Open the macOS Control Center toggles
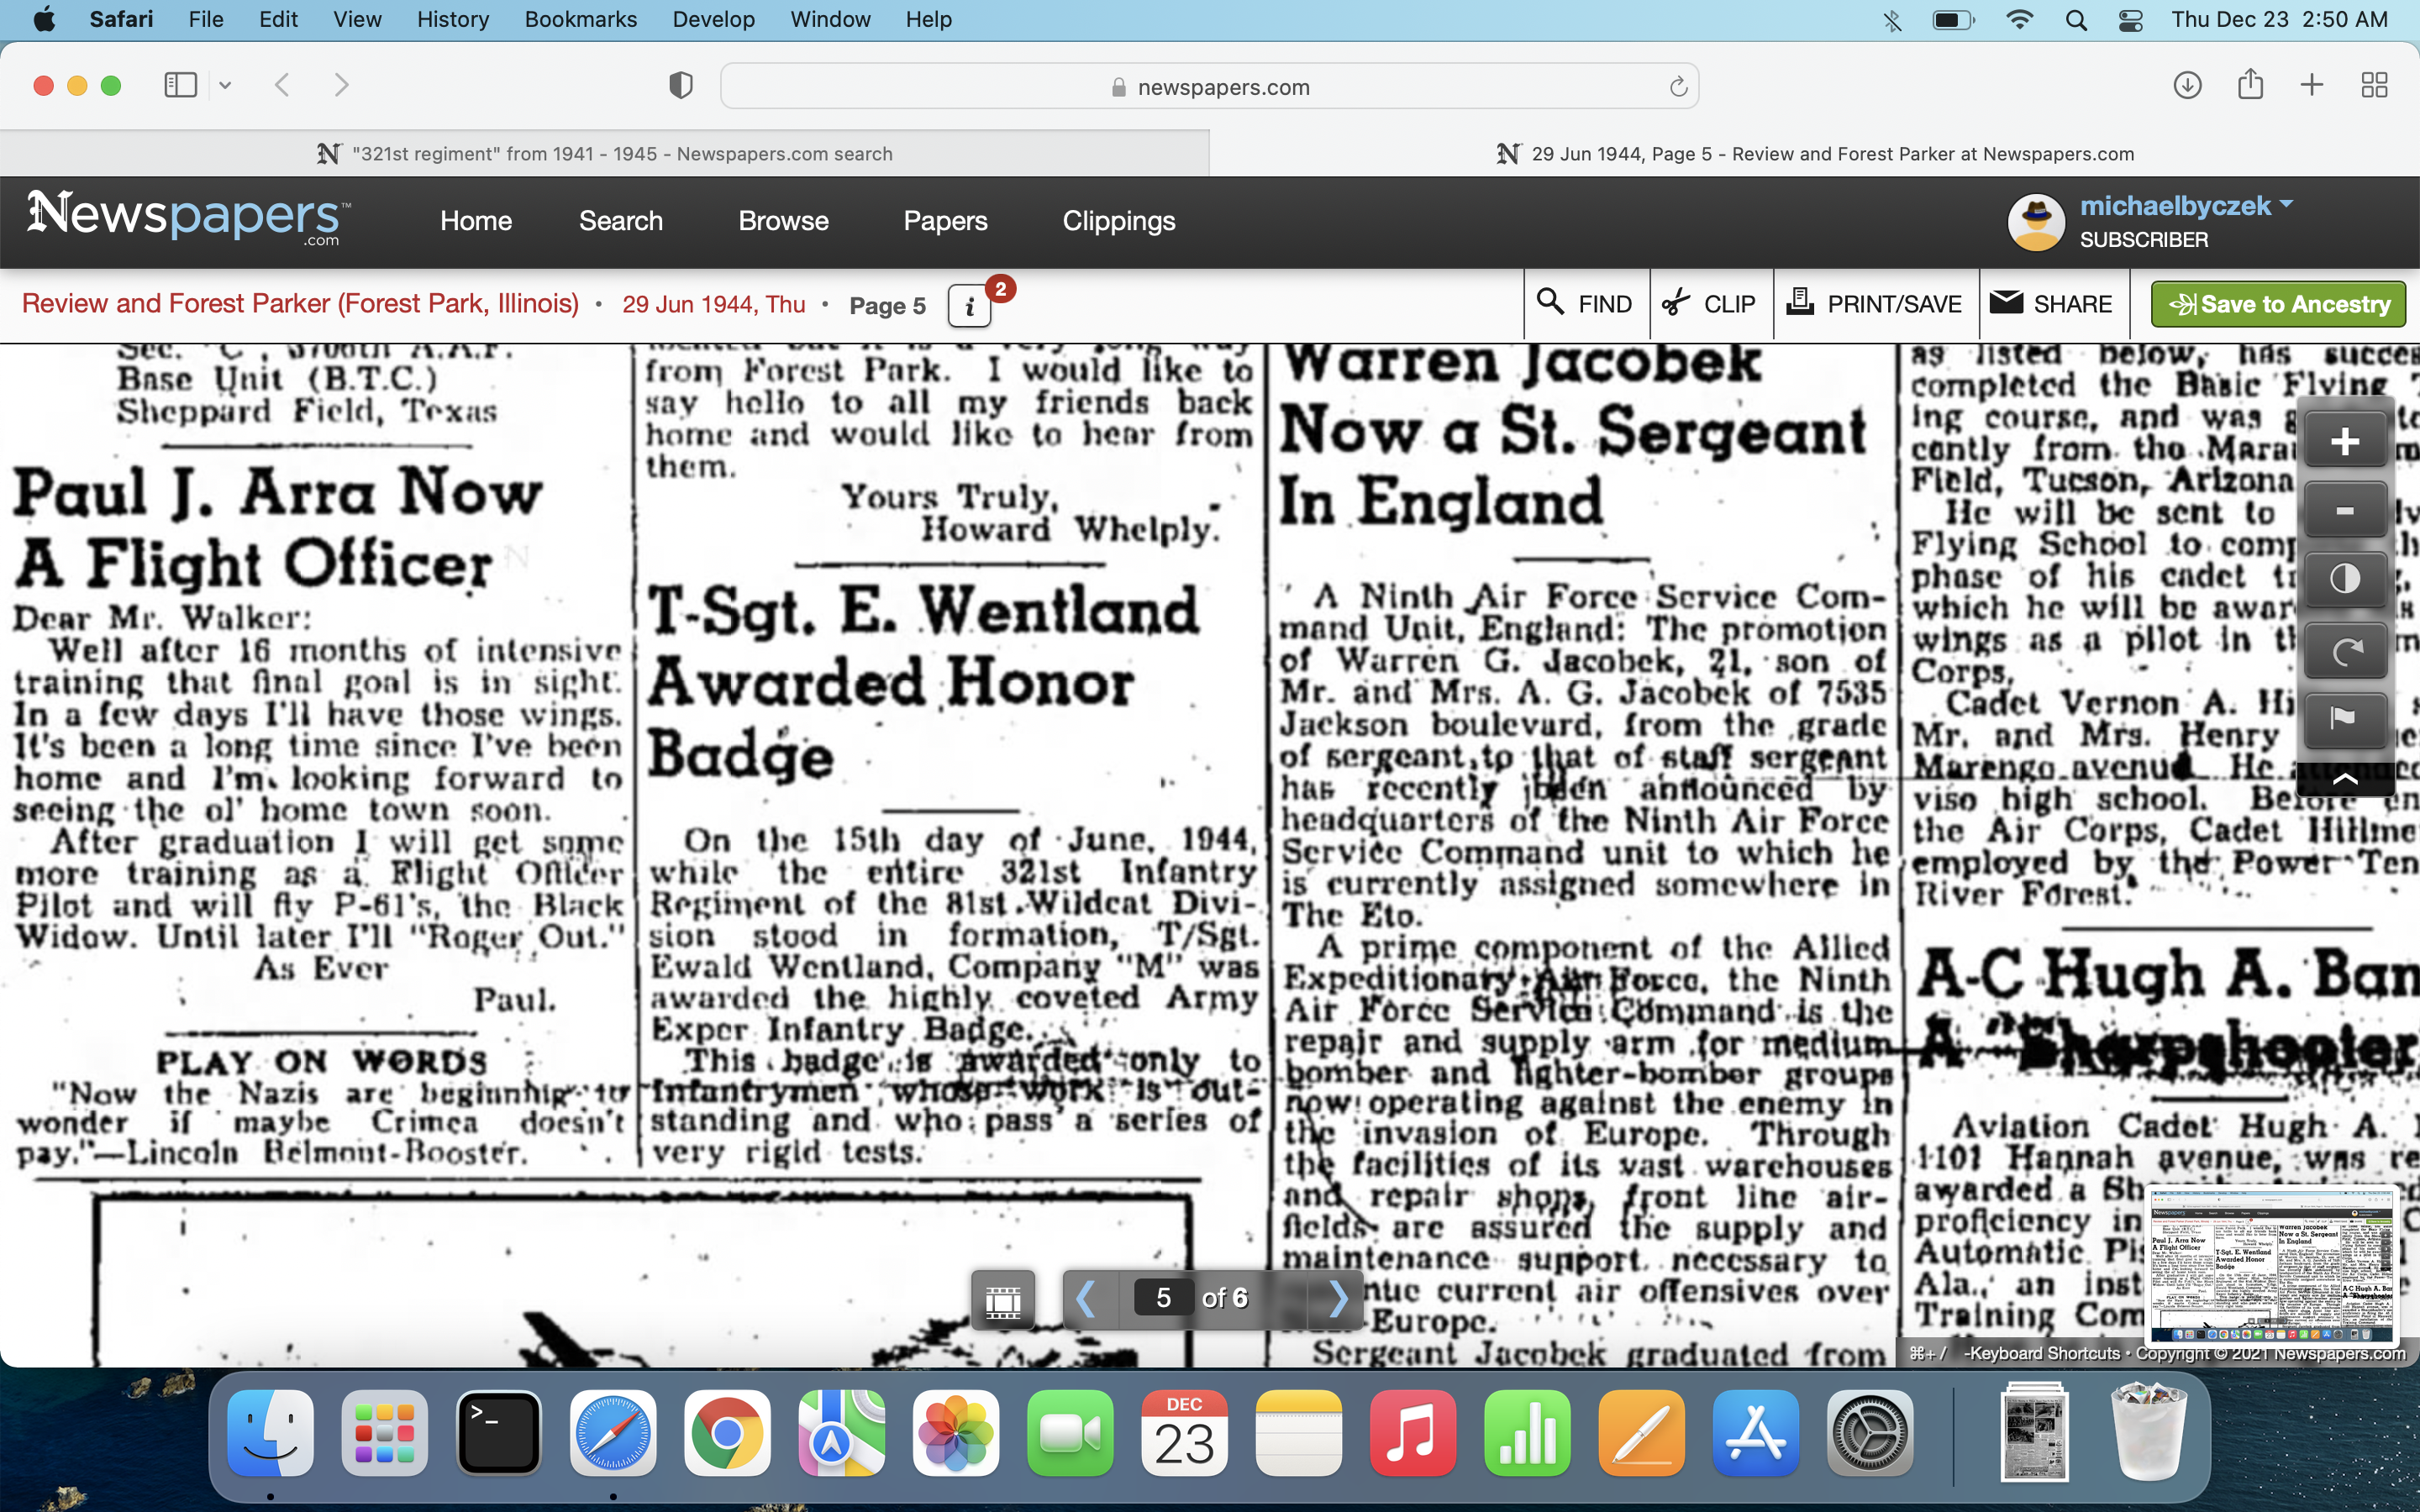 click(2131, 20)
